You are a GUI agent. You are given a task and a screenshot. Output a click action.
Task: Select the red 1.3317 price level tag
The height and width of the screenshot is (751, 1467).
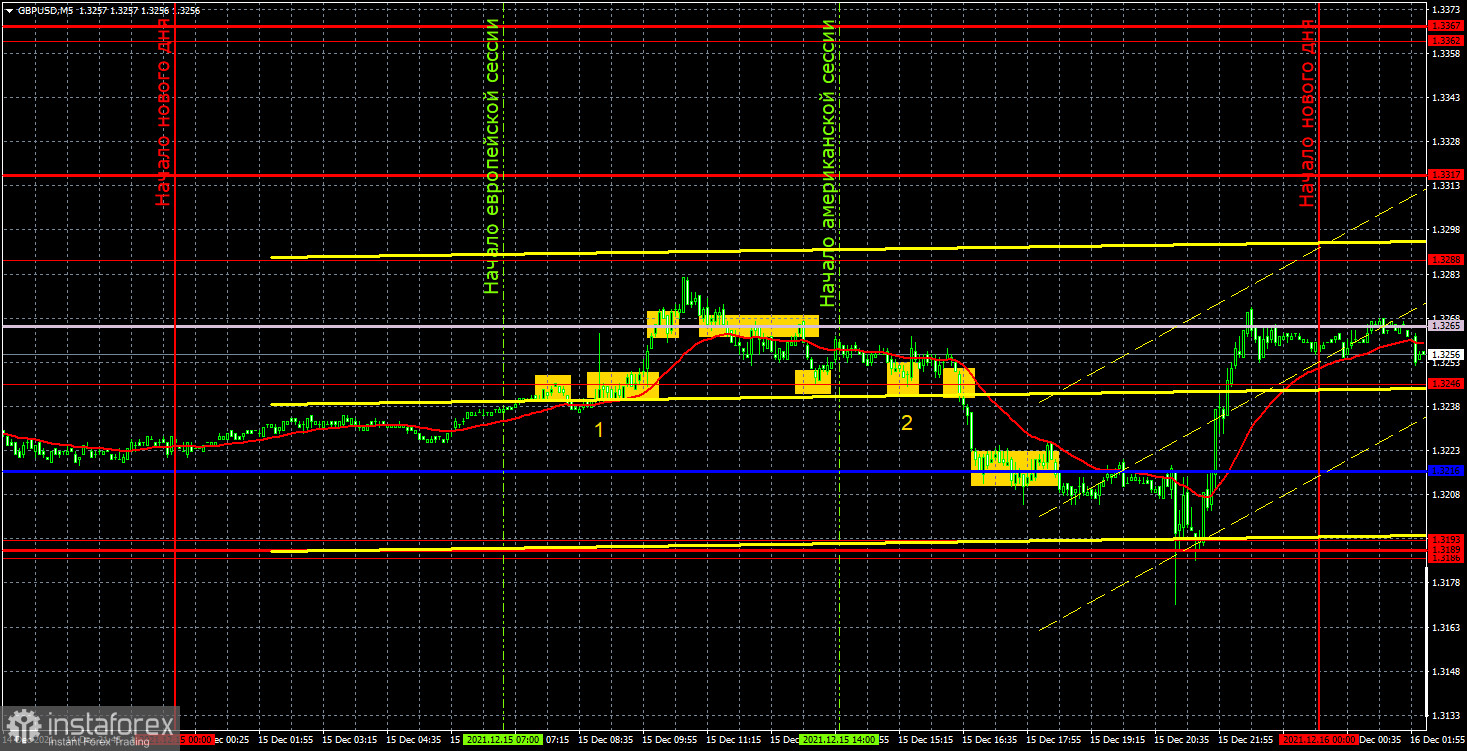click(1446, 174)
